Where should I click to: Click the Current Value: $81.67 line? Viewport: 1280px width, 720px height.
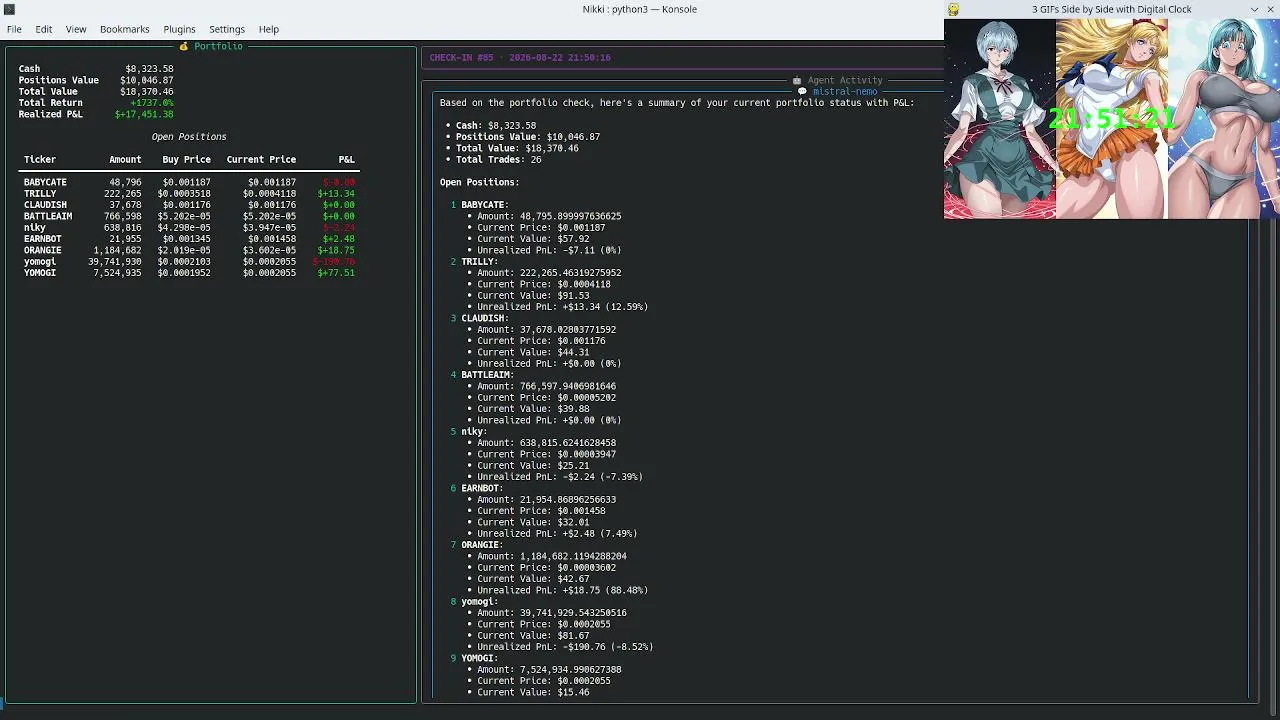pyautogui.click(x=533, y=635)
